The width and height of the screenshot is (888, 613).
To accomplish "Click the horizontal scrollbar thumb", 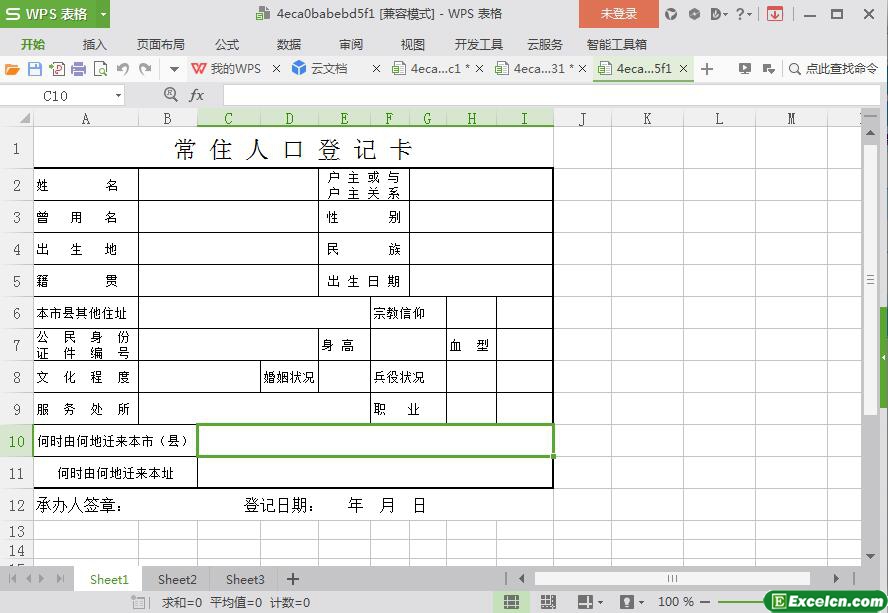I will 672,578.
